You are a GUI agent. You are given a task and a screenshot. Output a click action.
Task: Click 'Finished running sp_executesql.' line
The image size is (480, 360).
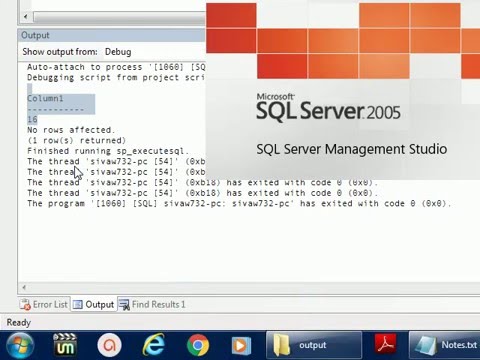coord(108,151)
